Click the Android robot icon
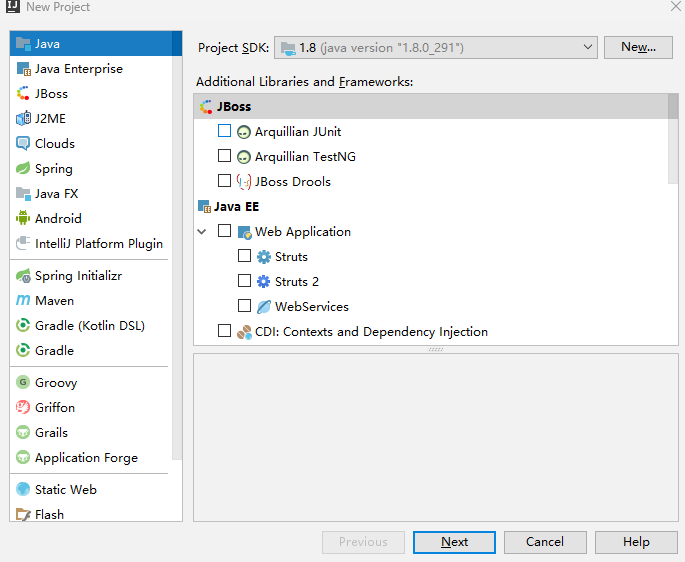 23,218
